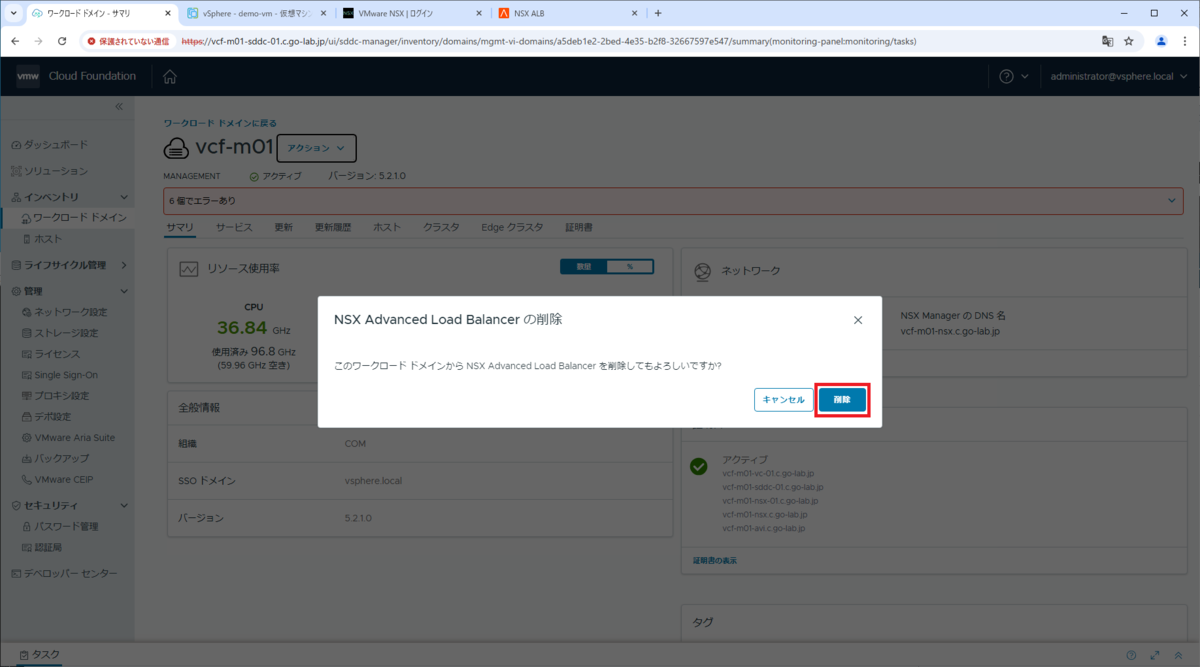Collapse the セキュリティ section
Image resolution: width=1200 pixels, height=667 pixels.
[x=124, y=505]
